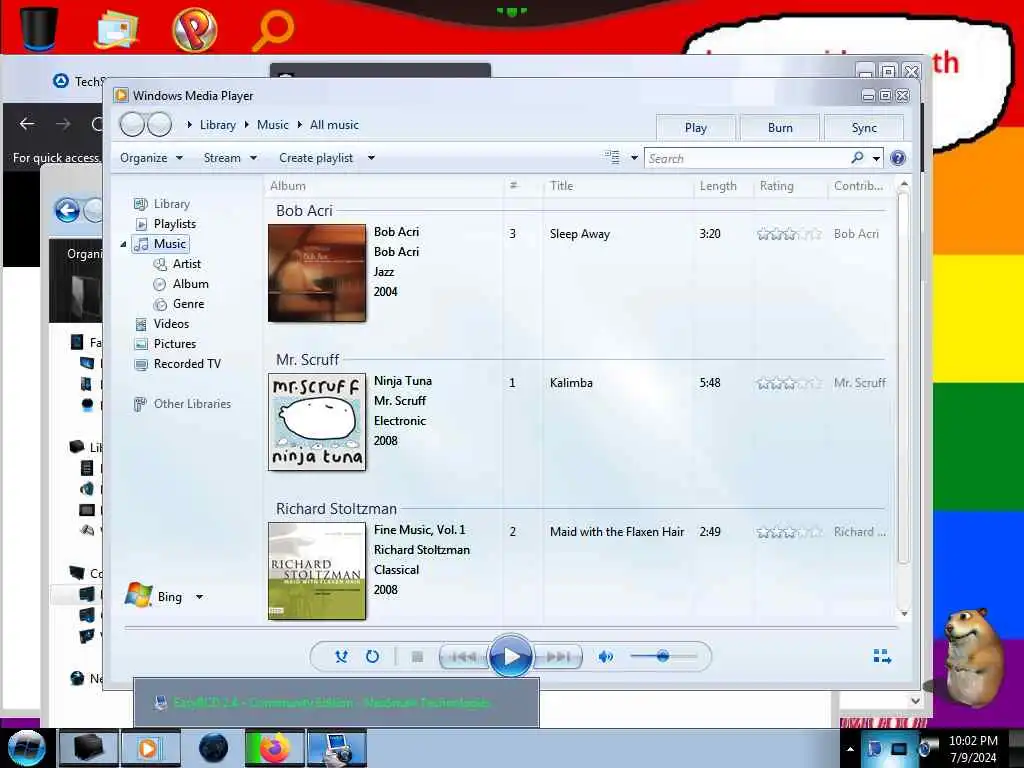Open search options dropdown arrow

point(876,158)
